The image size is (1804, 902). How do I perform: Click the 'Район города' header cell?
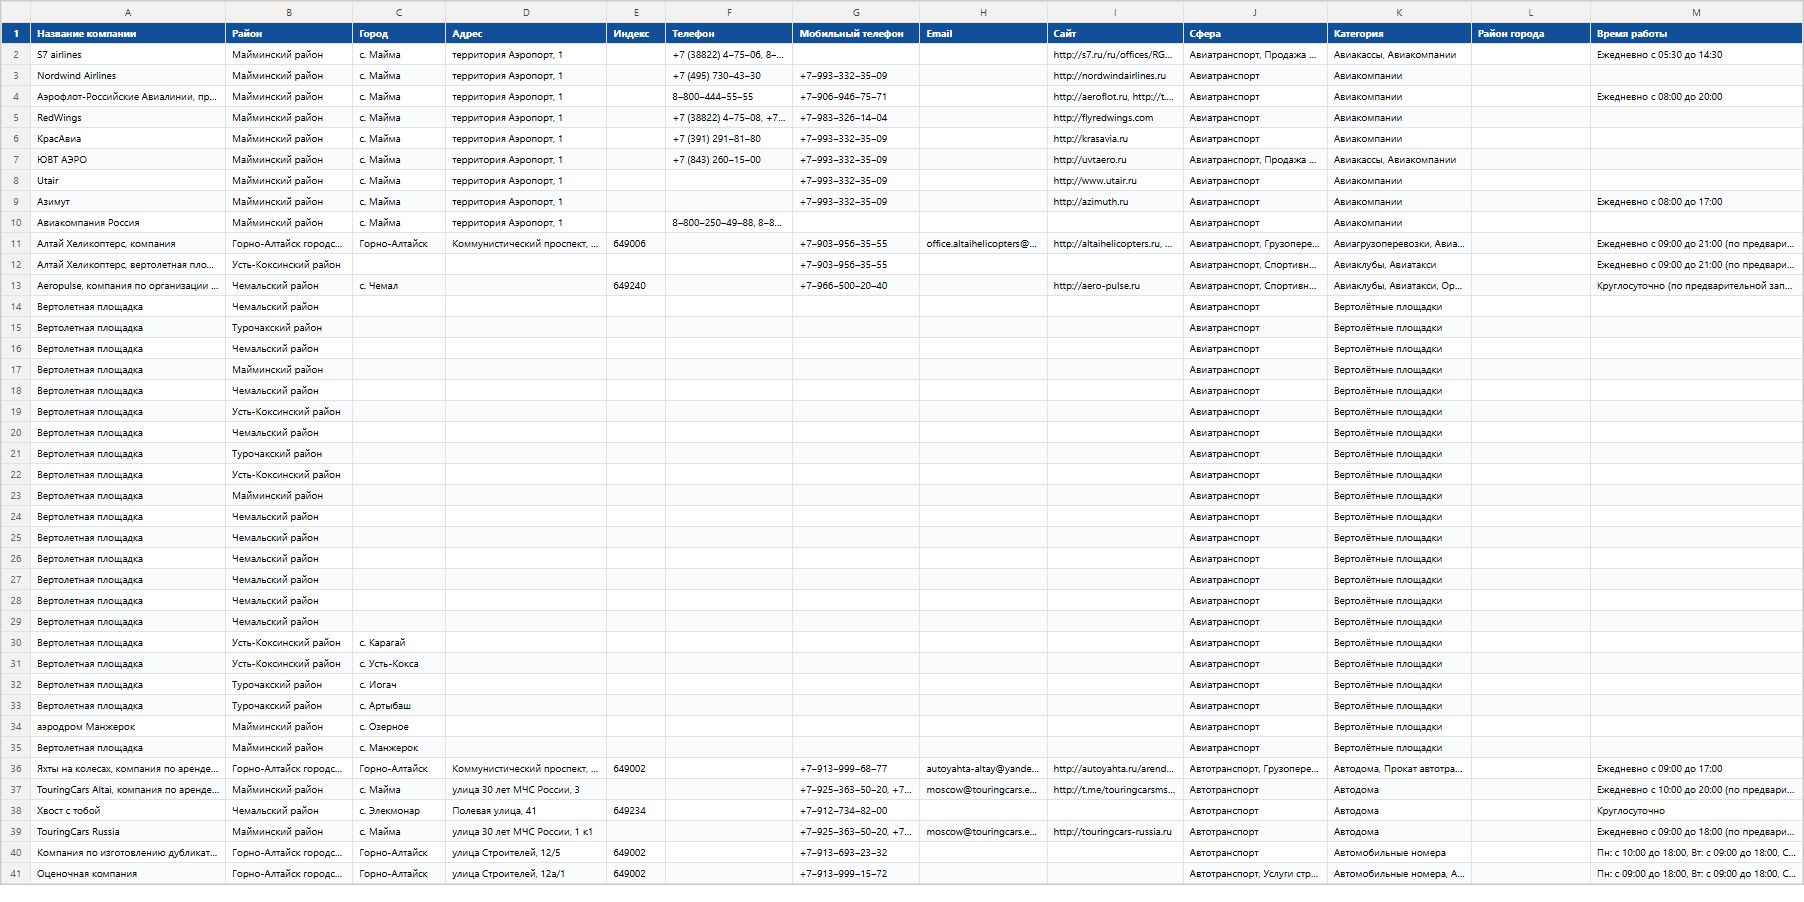[1531, 34]
